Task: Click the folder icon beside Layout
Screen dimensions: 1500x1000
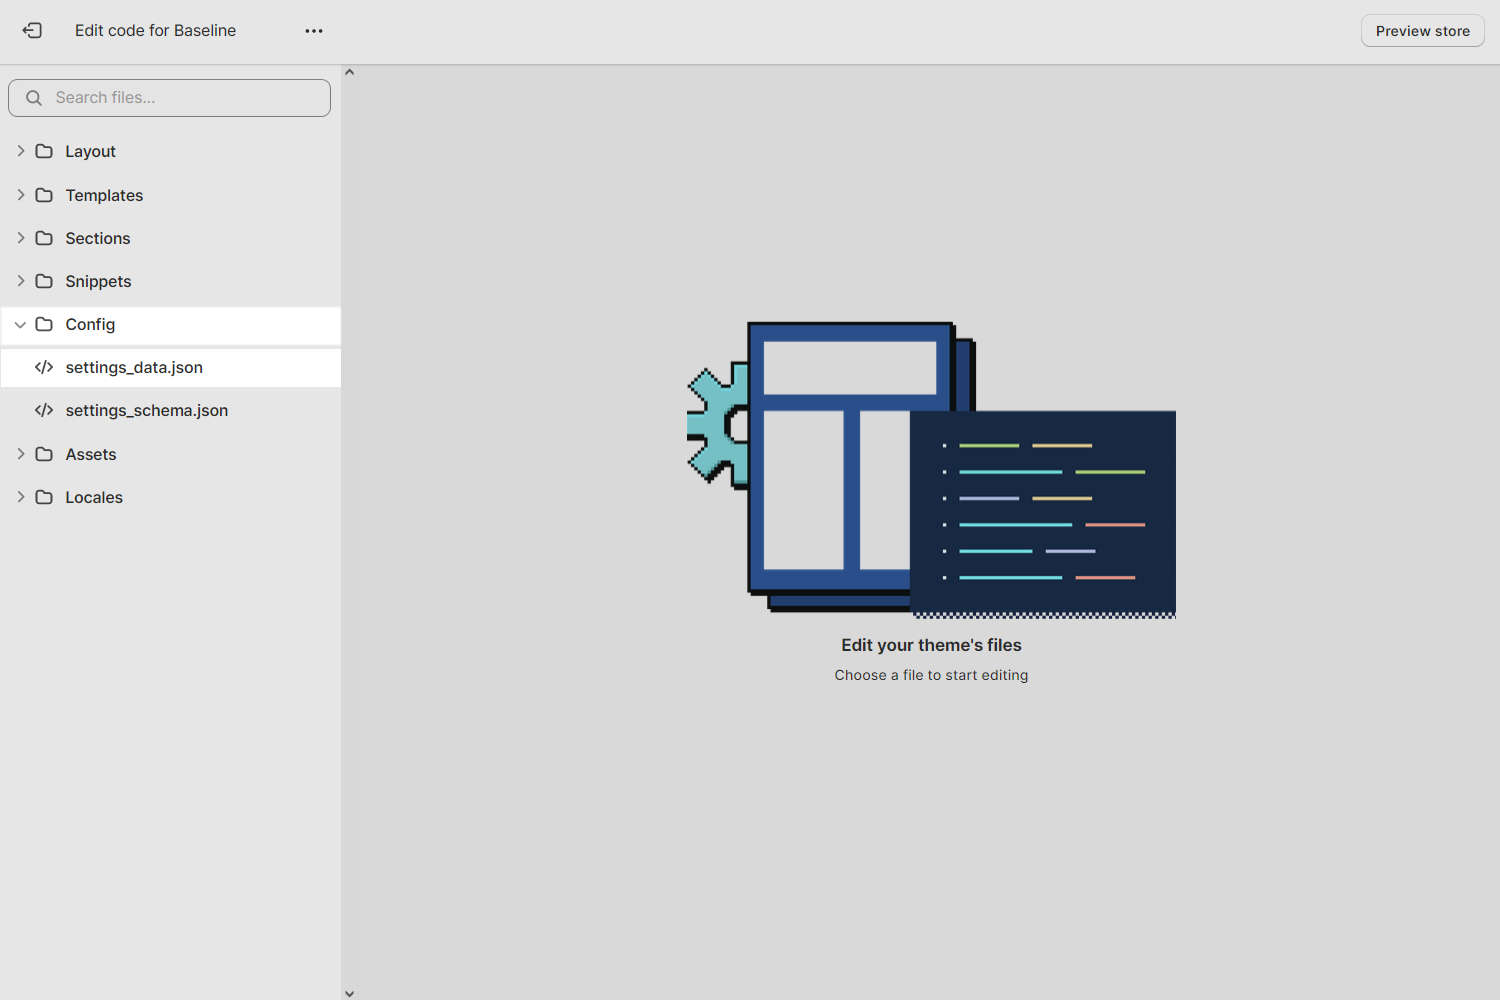Action: tap(44, 151)
